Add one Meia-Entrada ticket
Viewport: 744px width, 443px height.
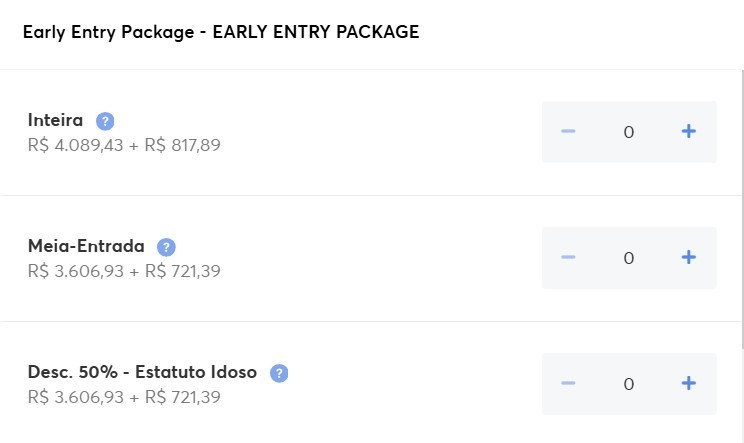tap(688, 257)
